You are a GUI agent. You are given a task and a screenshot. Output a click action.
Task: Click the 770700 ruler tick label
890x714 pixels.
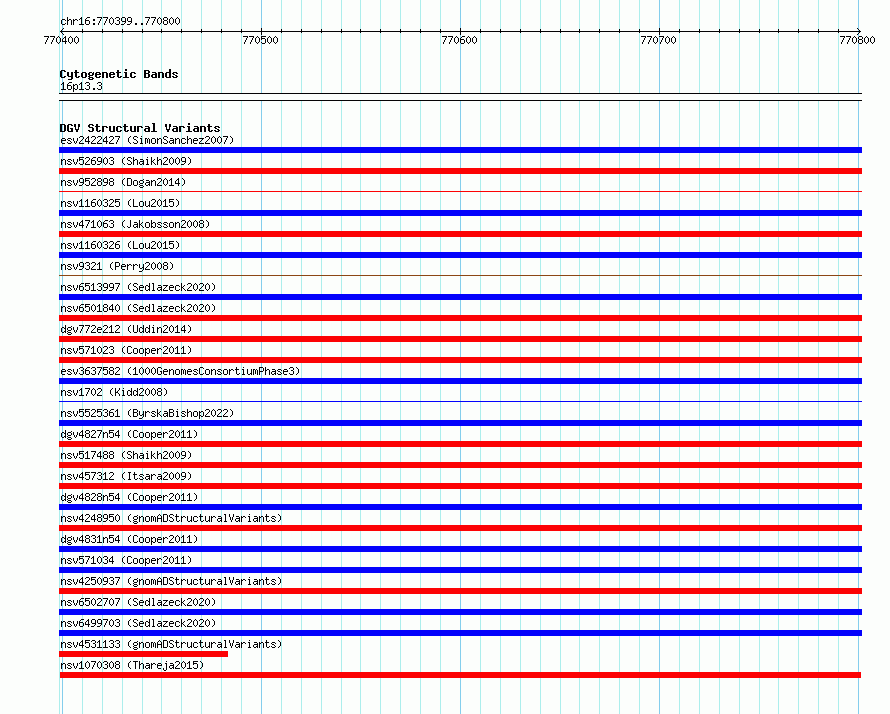click(x=658, y=40)
